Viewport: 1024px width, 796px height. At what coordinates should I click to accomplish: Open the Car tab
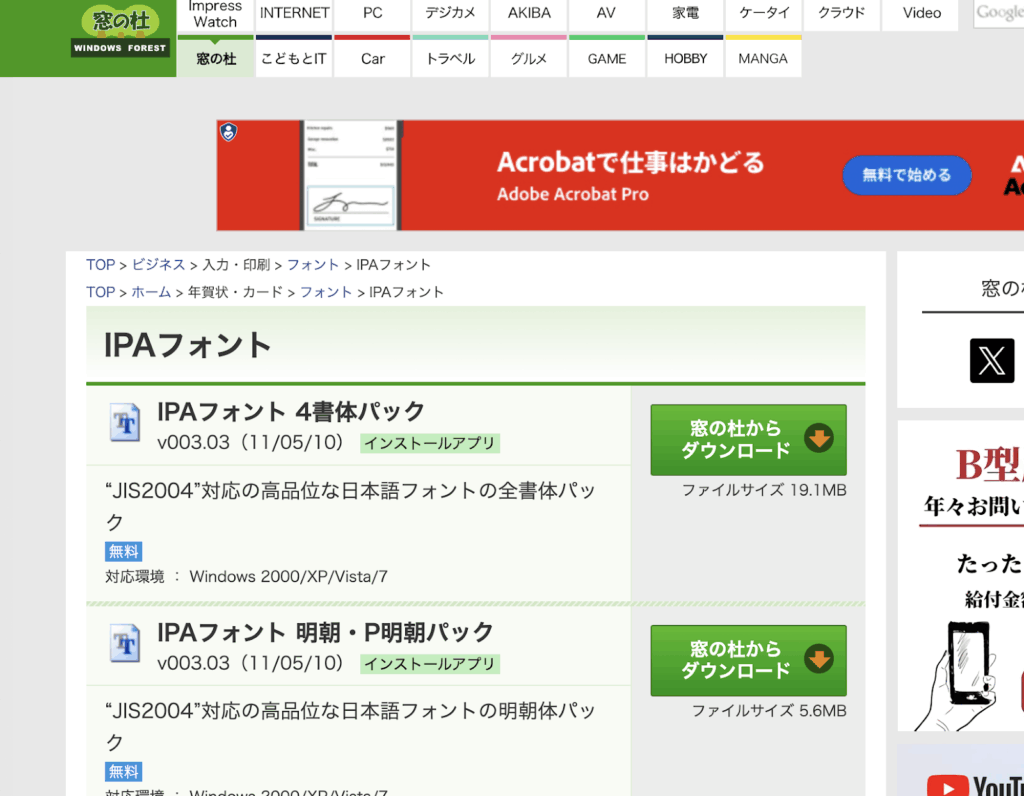pyautogui.click(x=372, y=58)
